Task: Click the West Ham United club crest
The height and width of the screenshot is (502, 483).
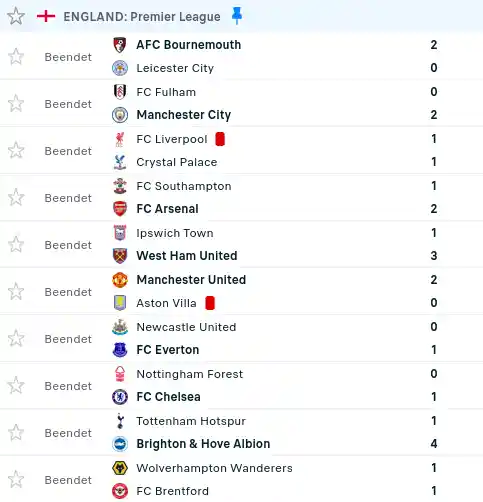Action: coord(120,256)
